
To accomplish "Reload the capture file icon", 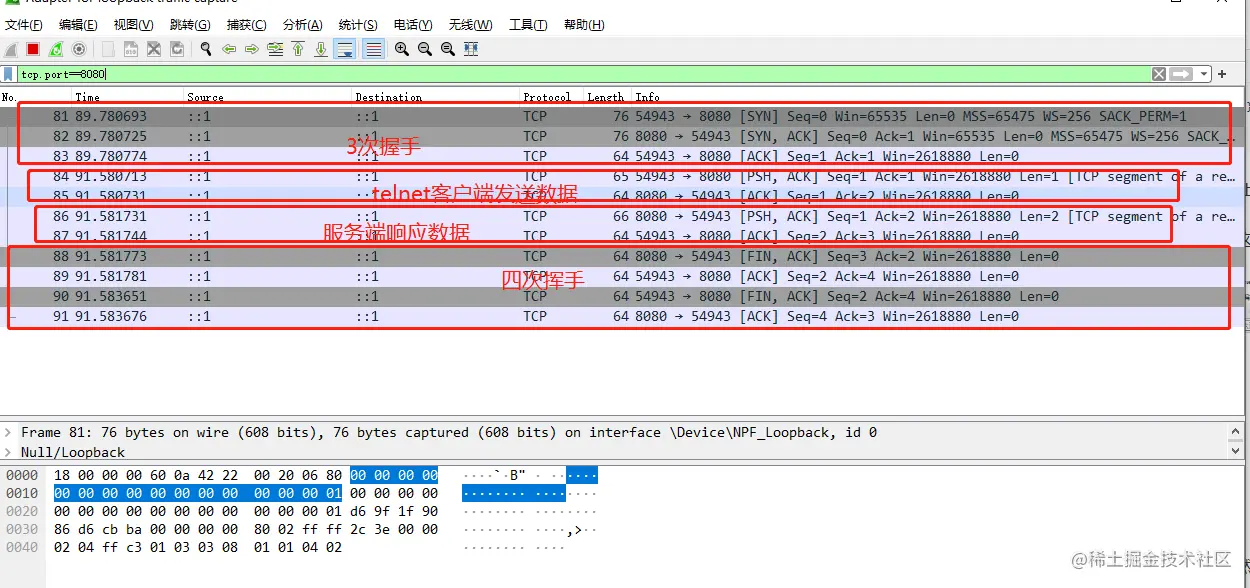I will click(177, 49).
